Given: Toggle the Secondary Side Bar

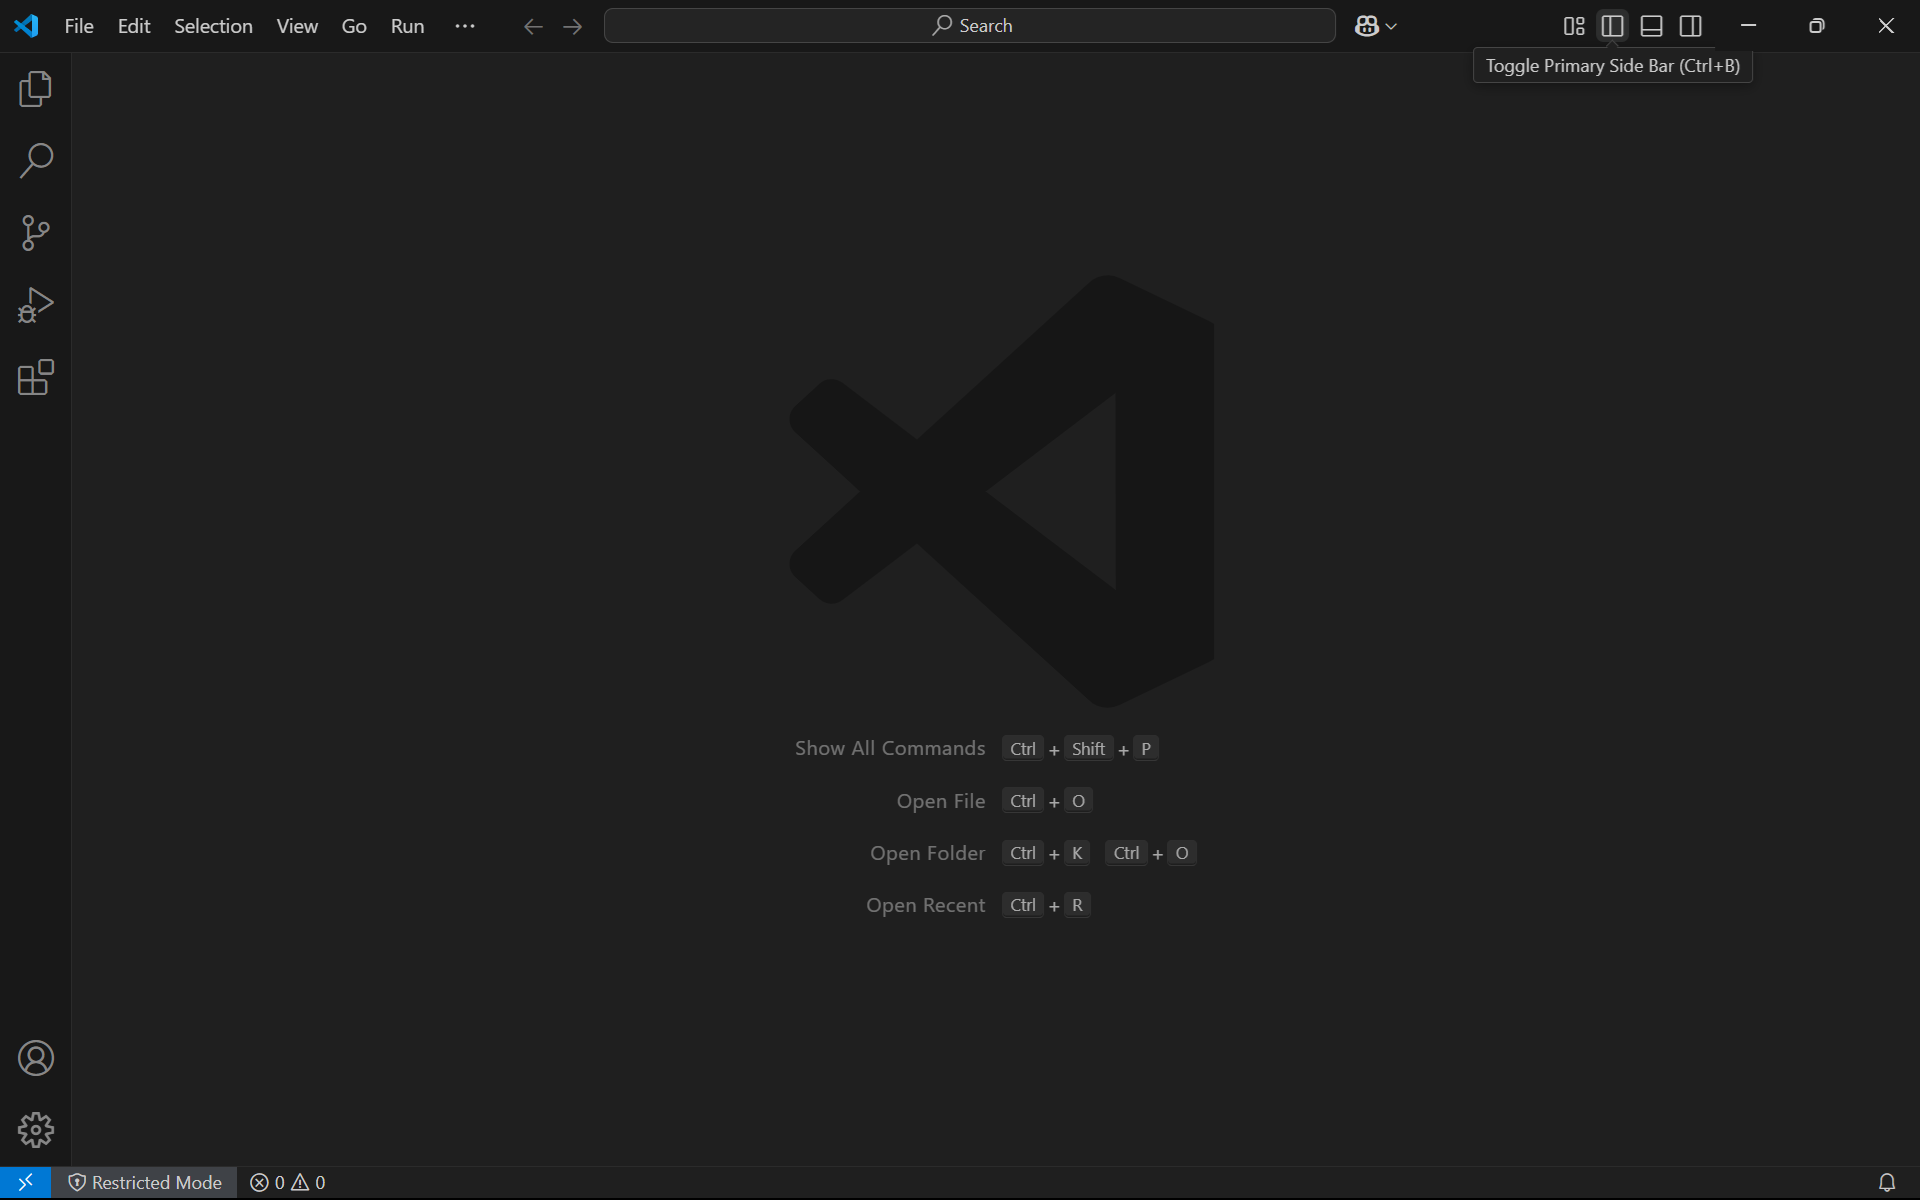Looking at the screenshot, I should (x=1690, y=26).
